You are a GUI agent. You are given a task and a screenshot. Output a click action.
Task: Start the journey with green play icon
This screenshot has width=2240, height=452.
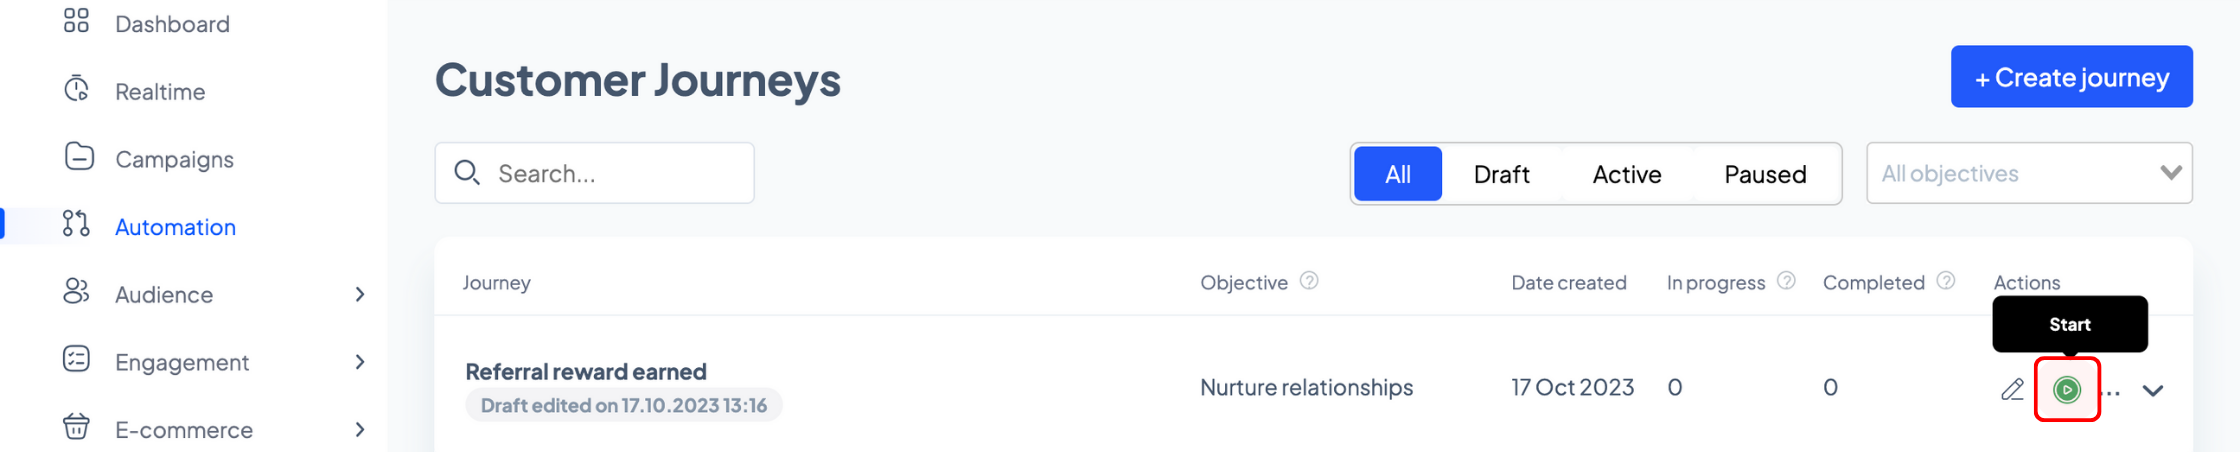[x=2067, y=389]
